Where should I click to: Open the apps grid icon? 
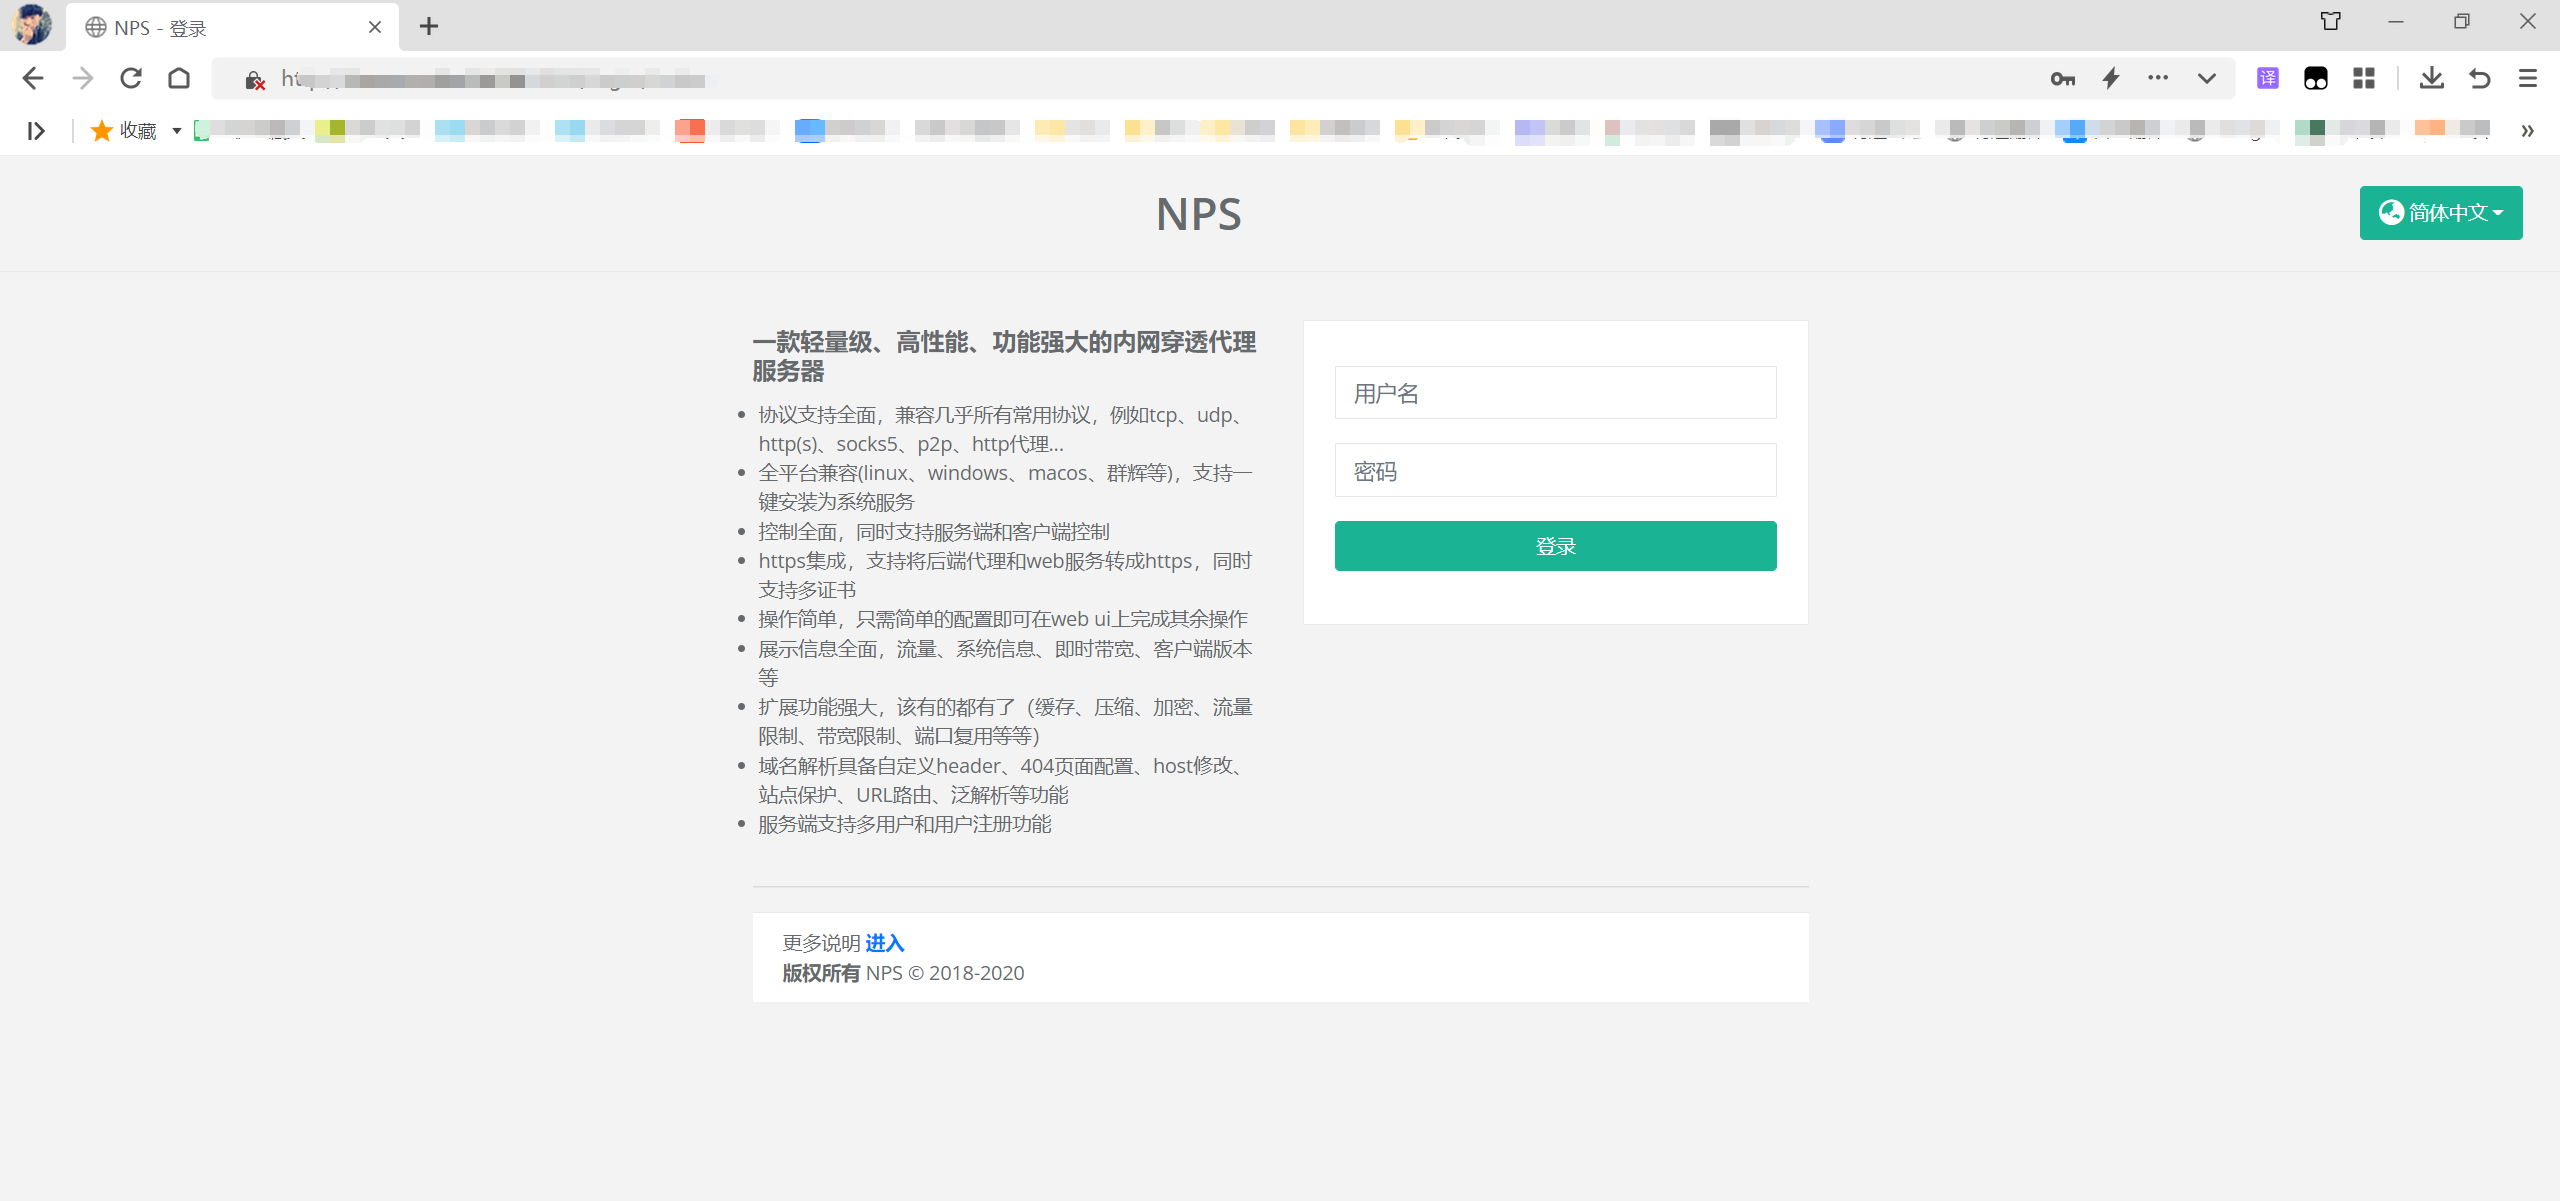pyautogui.click(x=2365, y=77)
